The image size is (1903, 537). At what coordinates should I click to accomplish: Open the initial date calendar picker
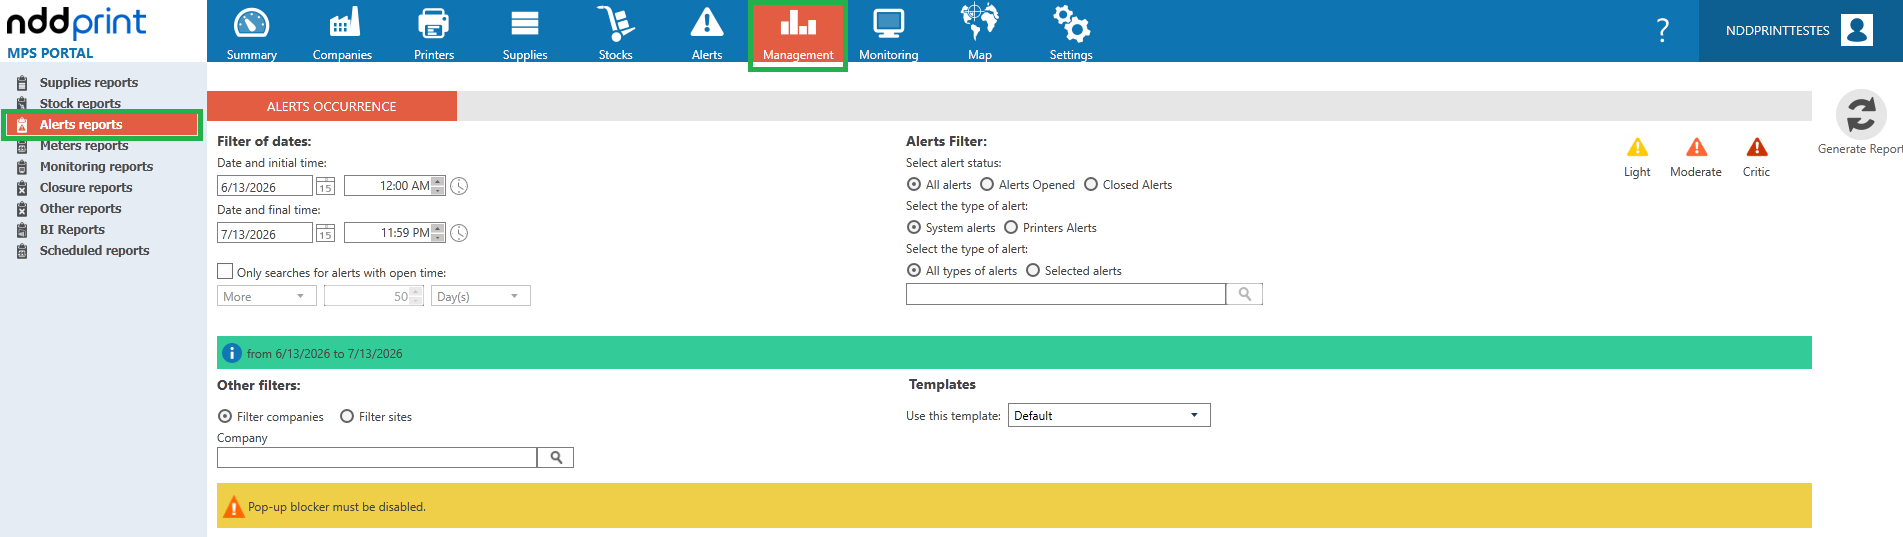(x=325, y=186)
